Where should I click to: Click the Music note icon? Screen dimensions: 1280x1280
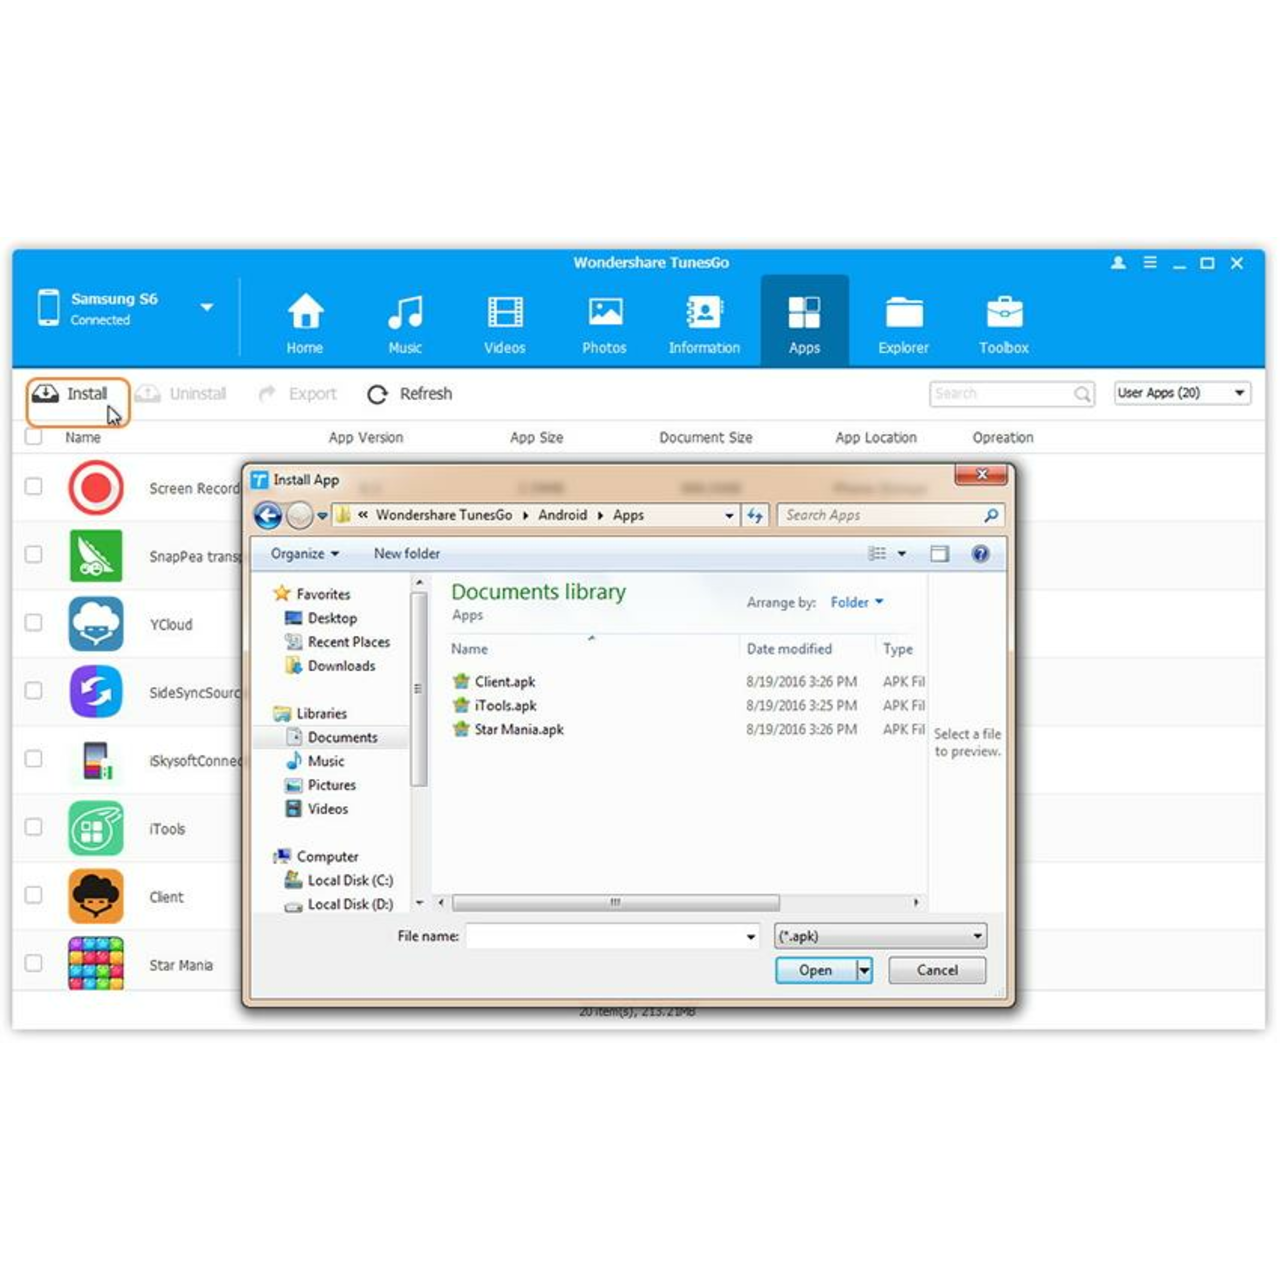[405, 313]
